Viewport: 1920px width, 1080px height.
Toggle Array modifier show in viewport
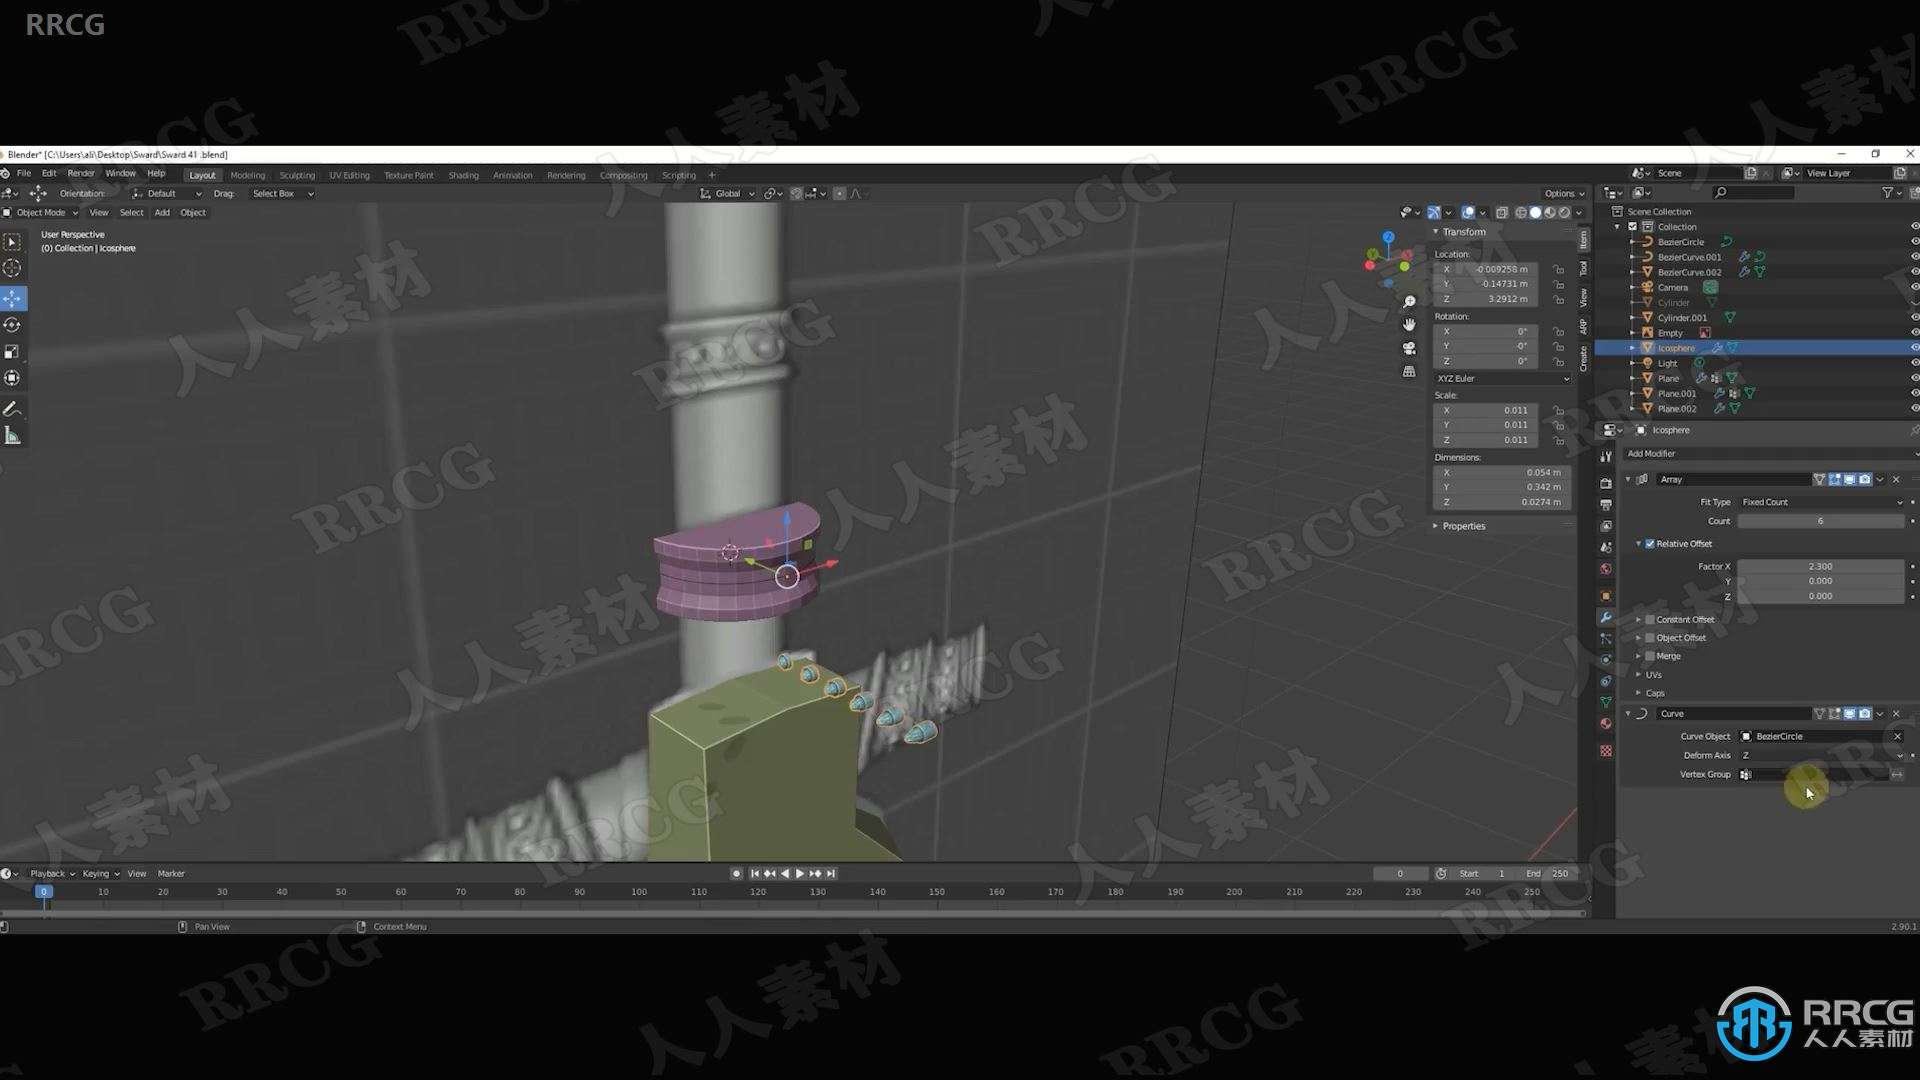[1850, 479]
